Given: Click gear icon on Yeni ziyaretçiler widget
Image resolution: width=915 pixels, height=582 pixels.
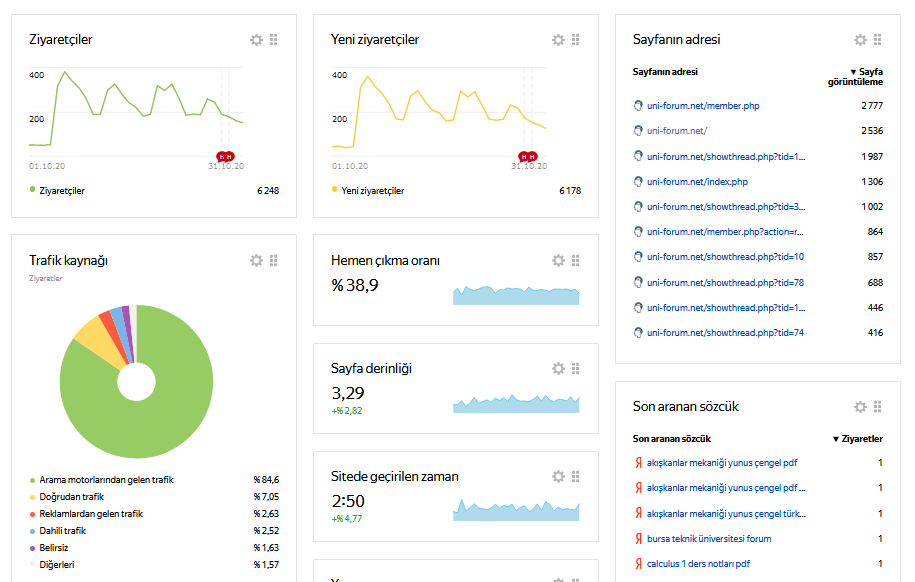Looking at the screenshot, I should pos(558,40).
